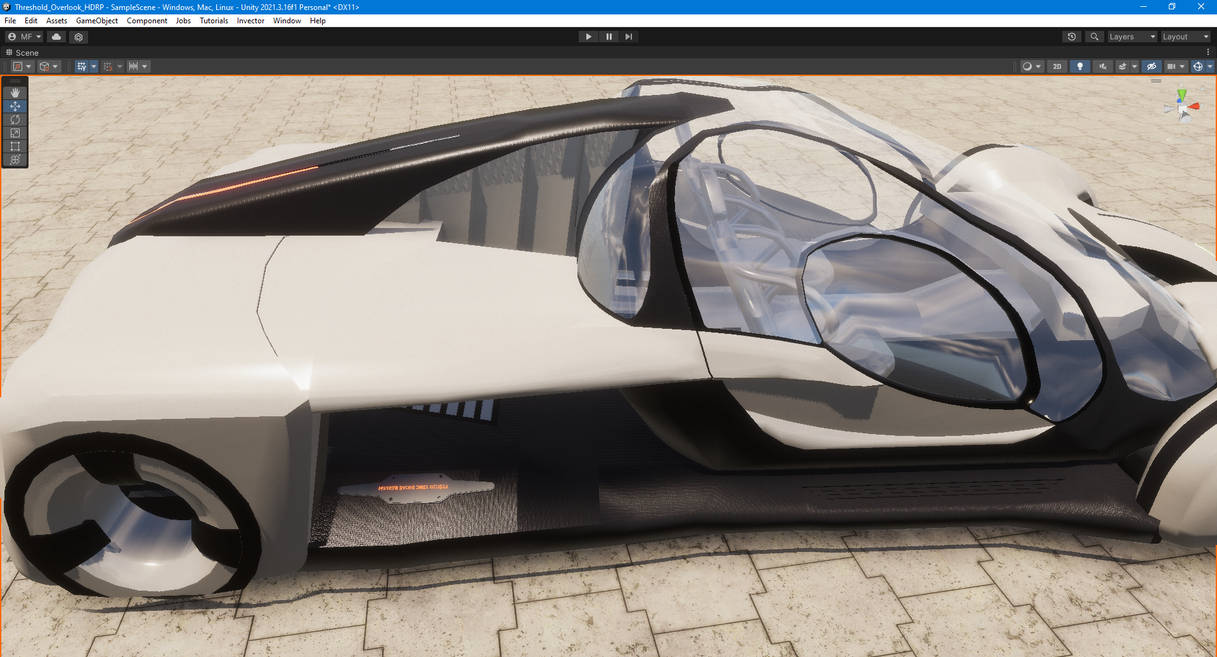Viewport: 1217px width, 657px height.
Task: Open the GameObject menu
Action: (x=96, y=20)
